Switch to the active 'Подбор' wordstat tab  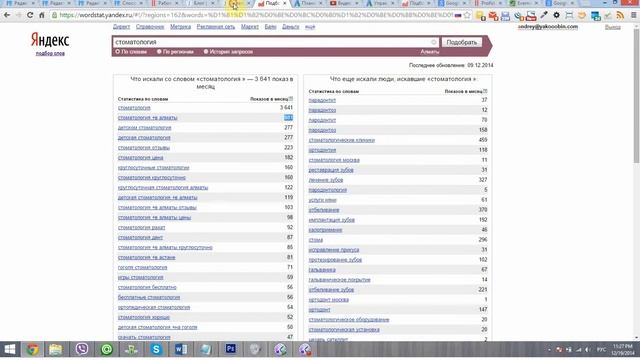click(272, 4)
